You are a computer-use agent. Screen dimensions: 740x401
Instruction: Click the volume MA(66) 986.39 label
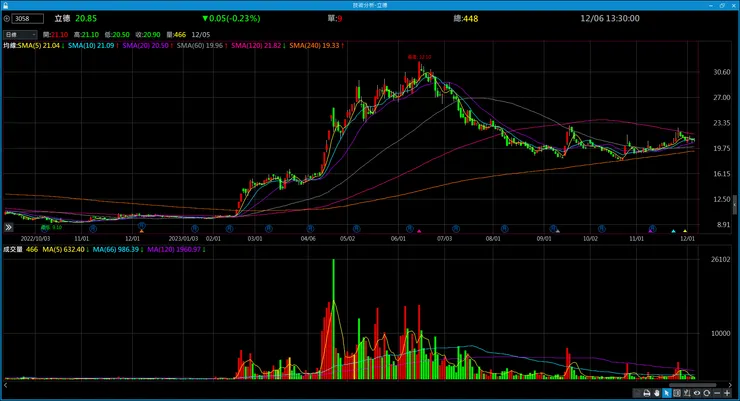118,249
